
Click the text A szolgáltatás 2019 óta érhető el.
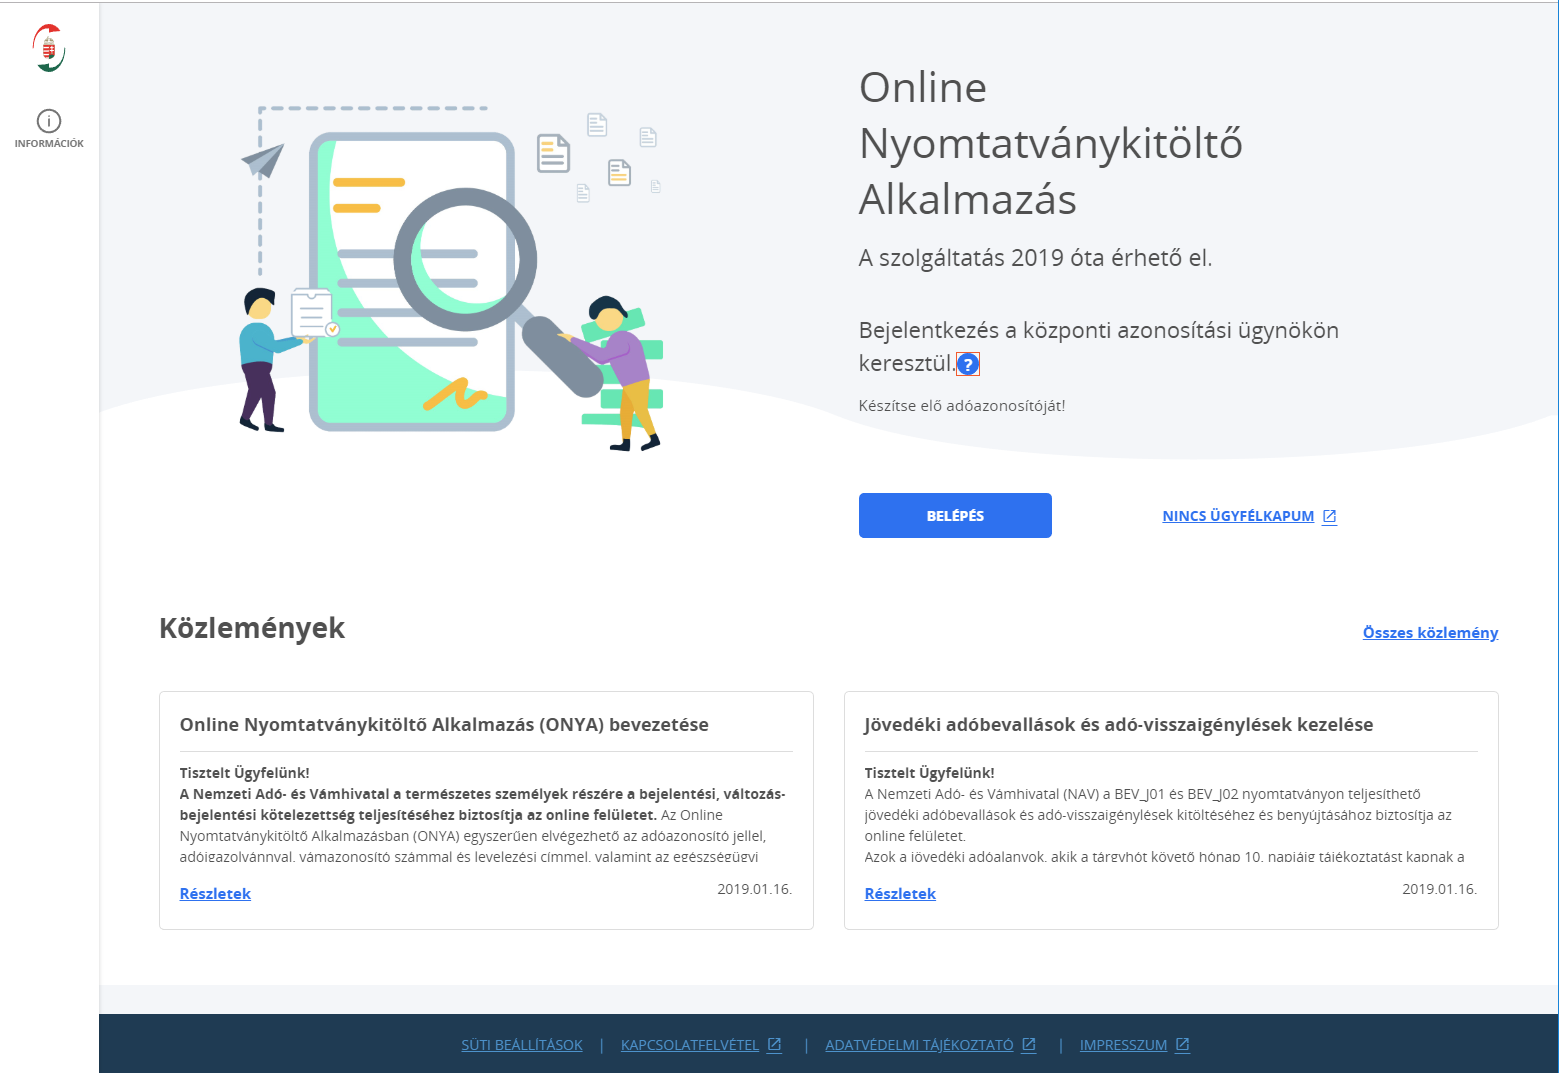point(1035,258)
